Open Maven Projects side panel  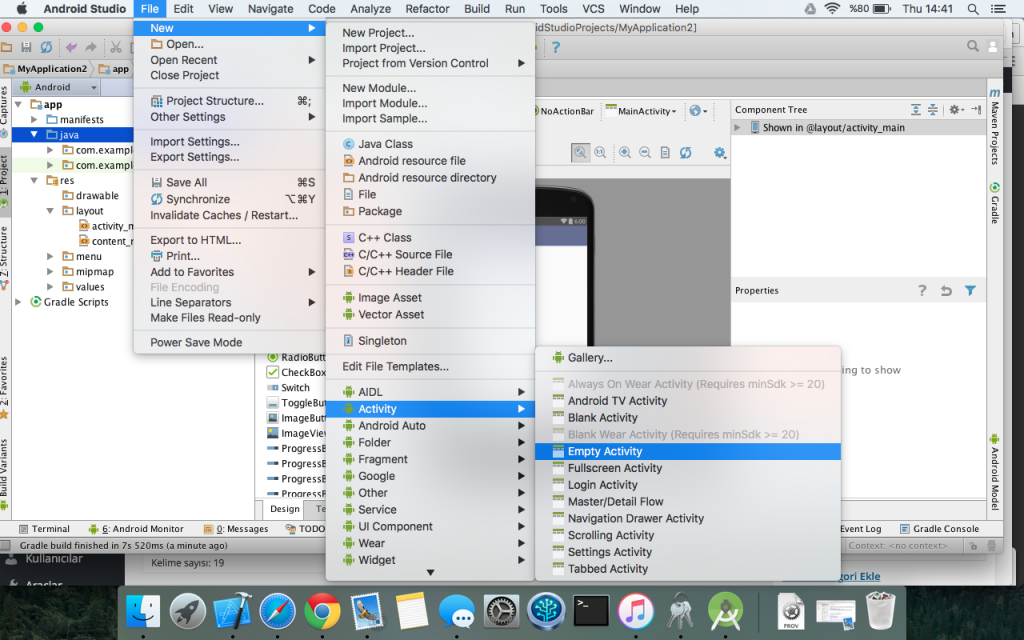pyautogui.click(x=995, y=127)
